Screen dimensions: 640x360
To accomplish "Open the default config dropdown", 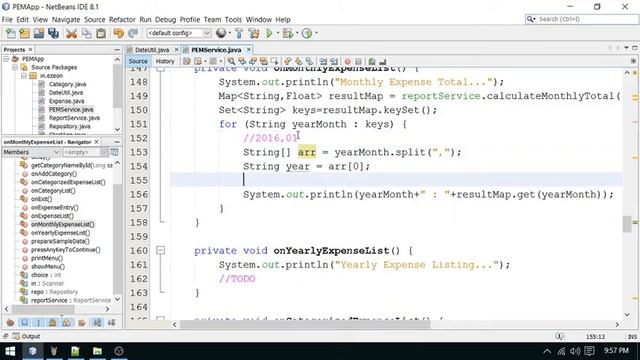I will 179,33.
